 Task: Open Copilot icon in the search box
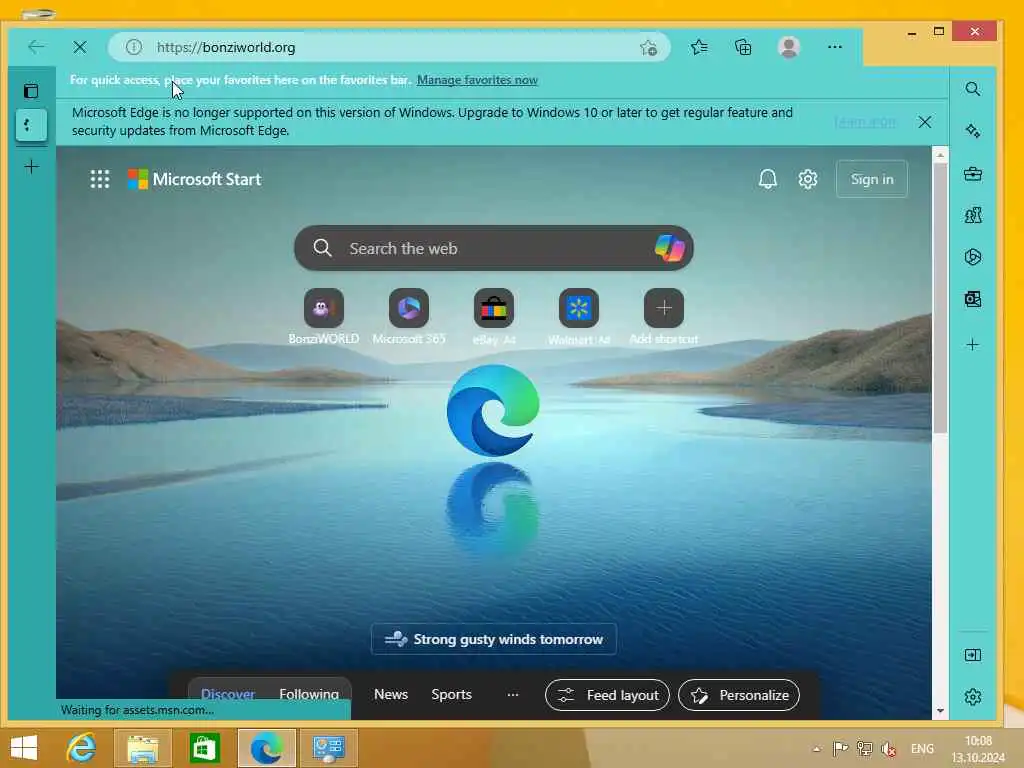669,248
